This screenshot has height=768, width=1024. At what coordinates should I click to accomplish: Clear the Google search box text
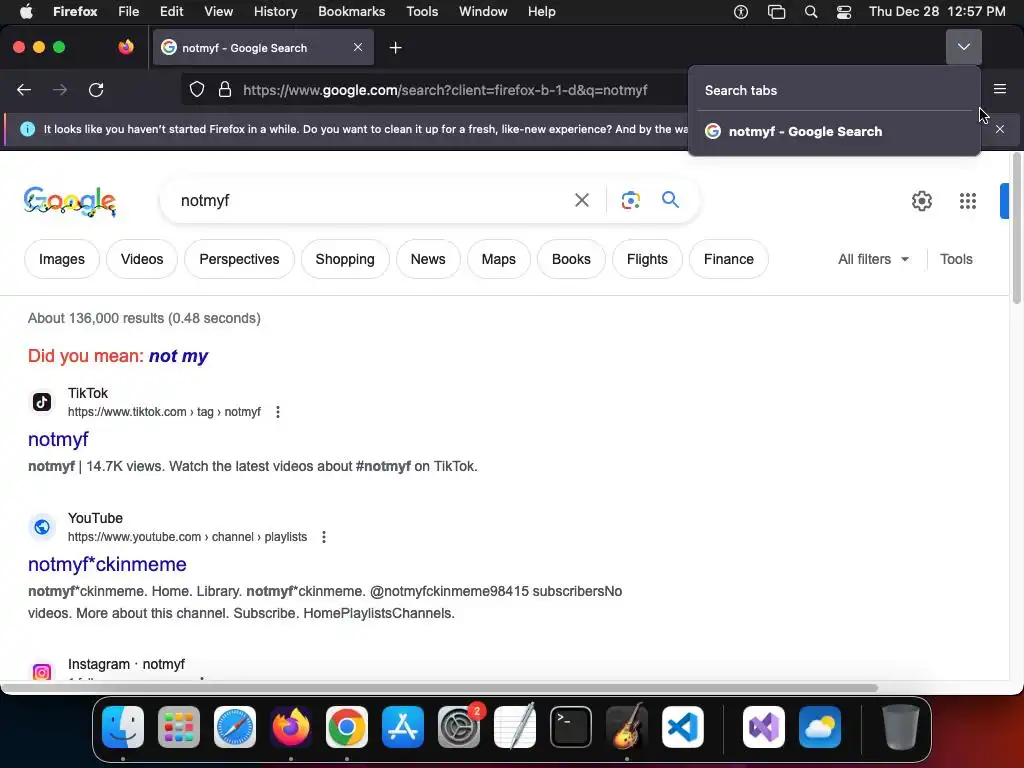[581, 200]
